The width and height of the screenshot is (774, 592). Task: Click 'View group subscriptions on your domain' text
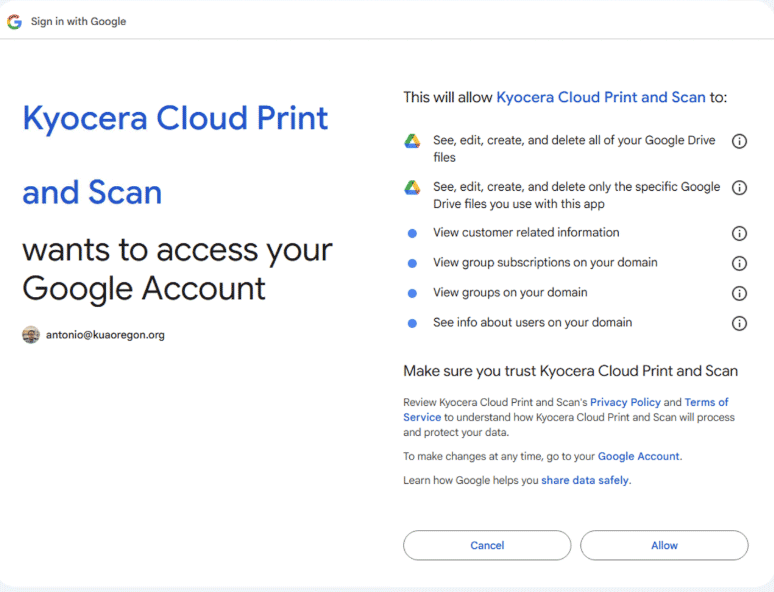[545, 262]
